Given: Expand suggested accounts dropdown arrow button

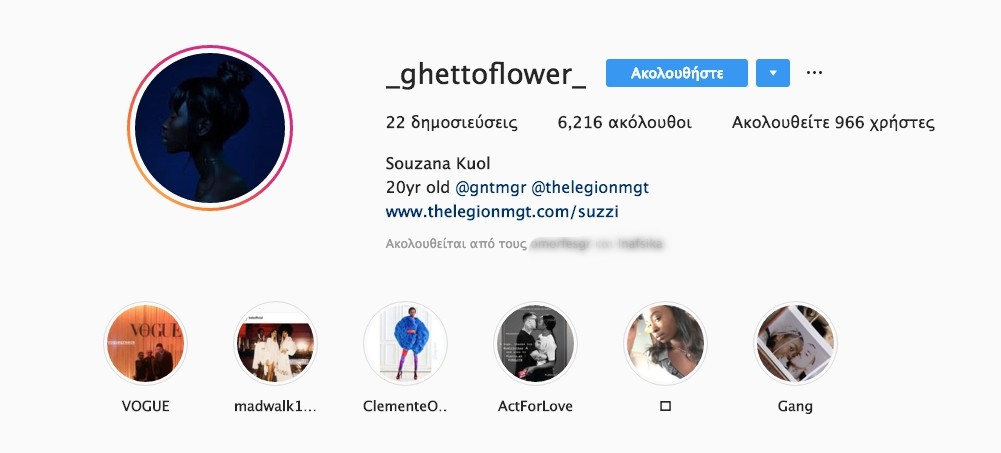Looking at the screenshot, I should (772, 73).
